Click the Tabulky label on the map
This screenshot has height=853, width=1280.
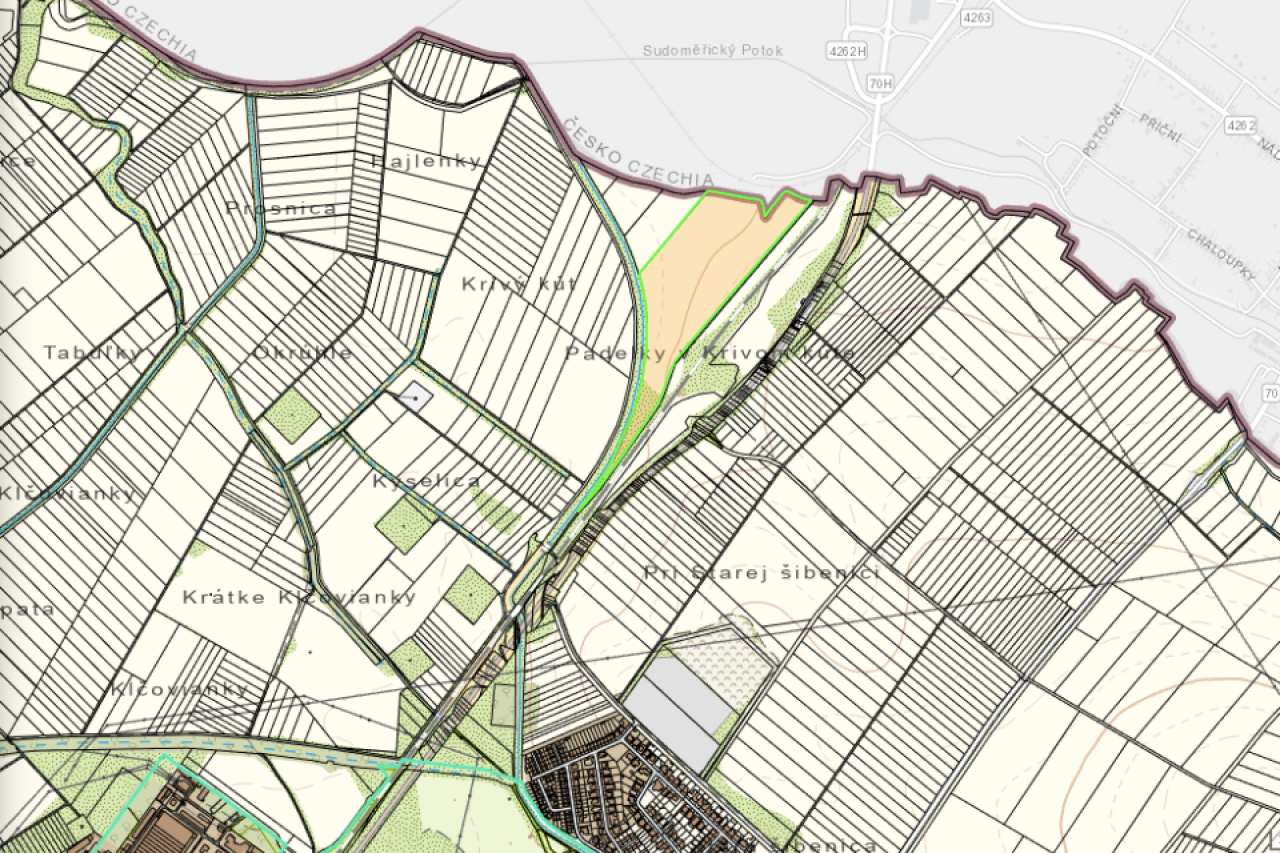point(92,352)
